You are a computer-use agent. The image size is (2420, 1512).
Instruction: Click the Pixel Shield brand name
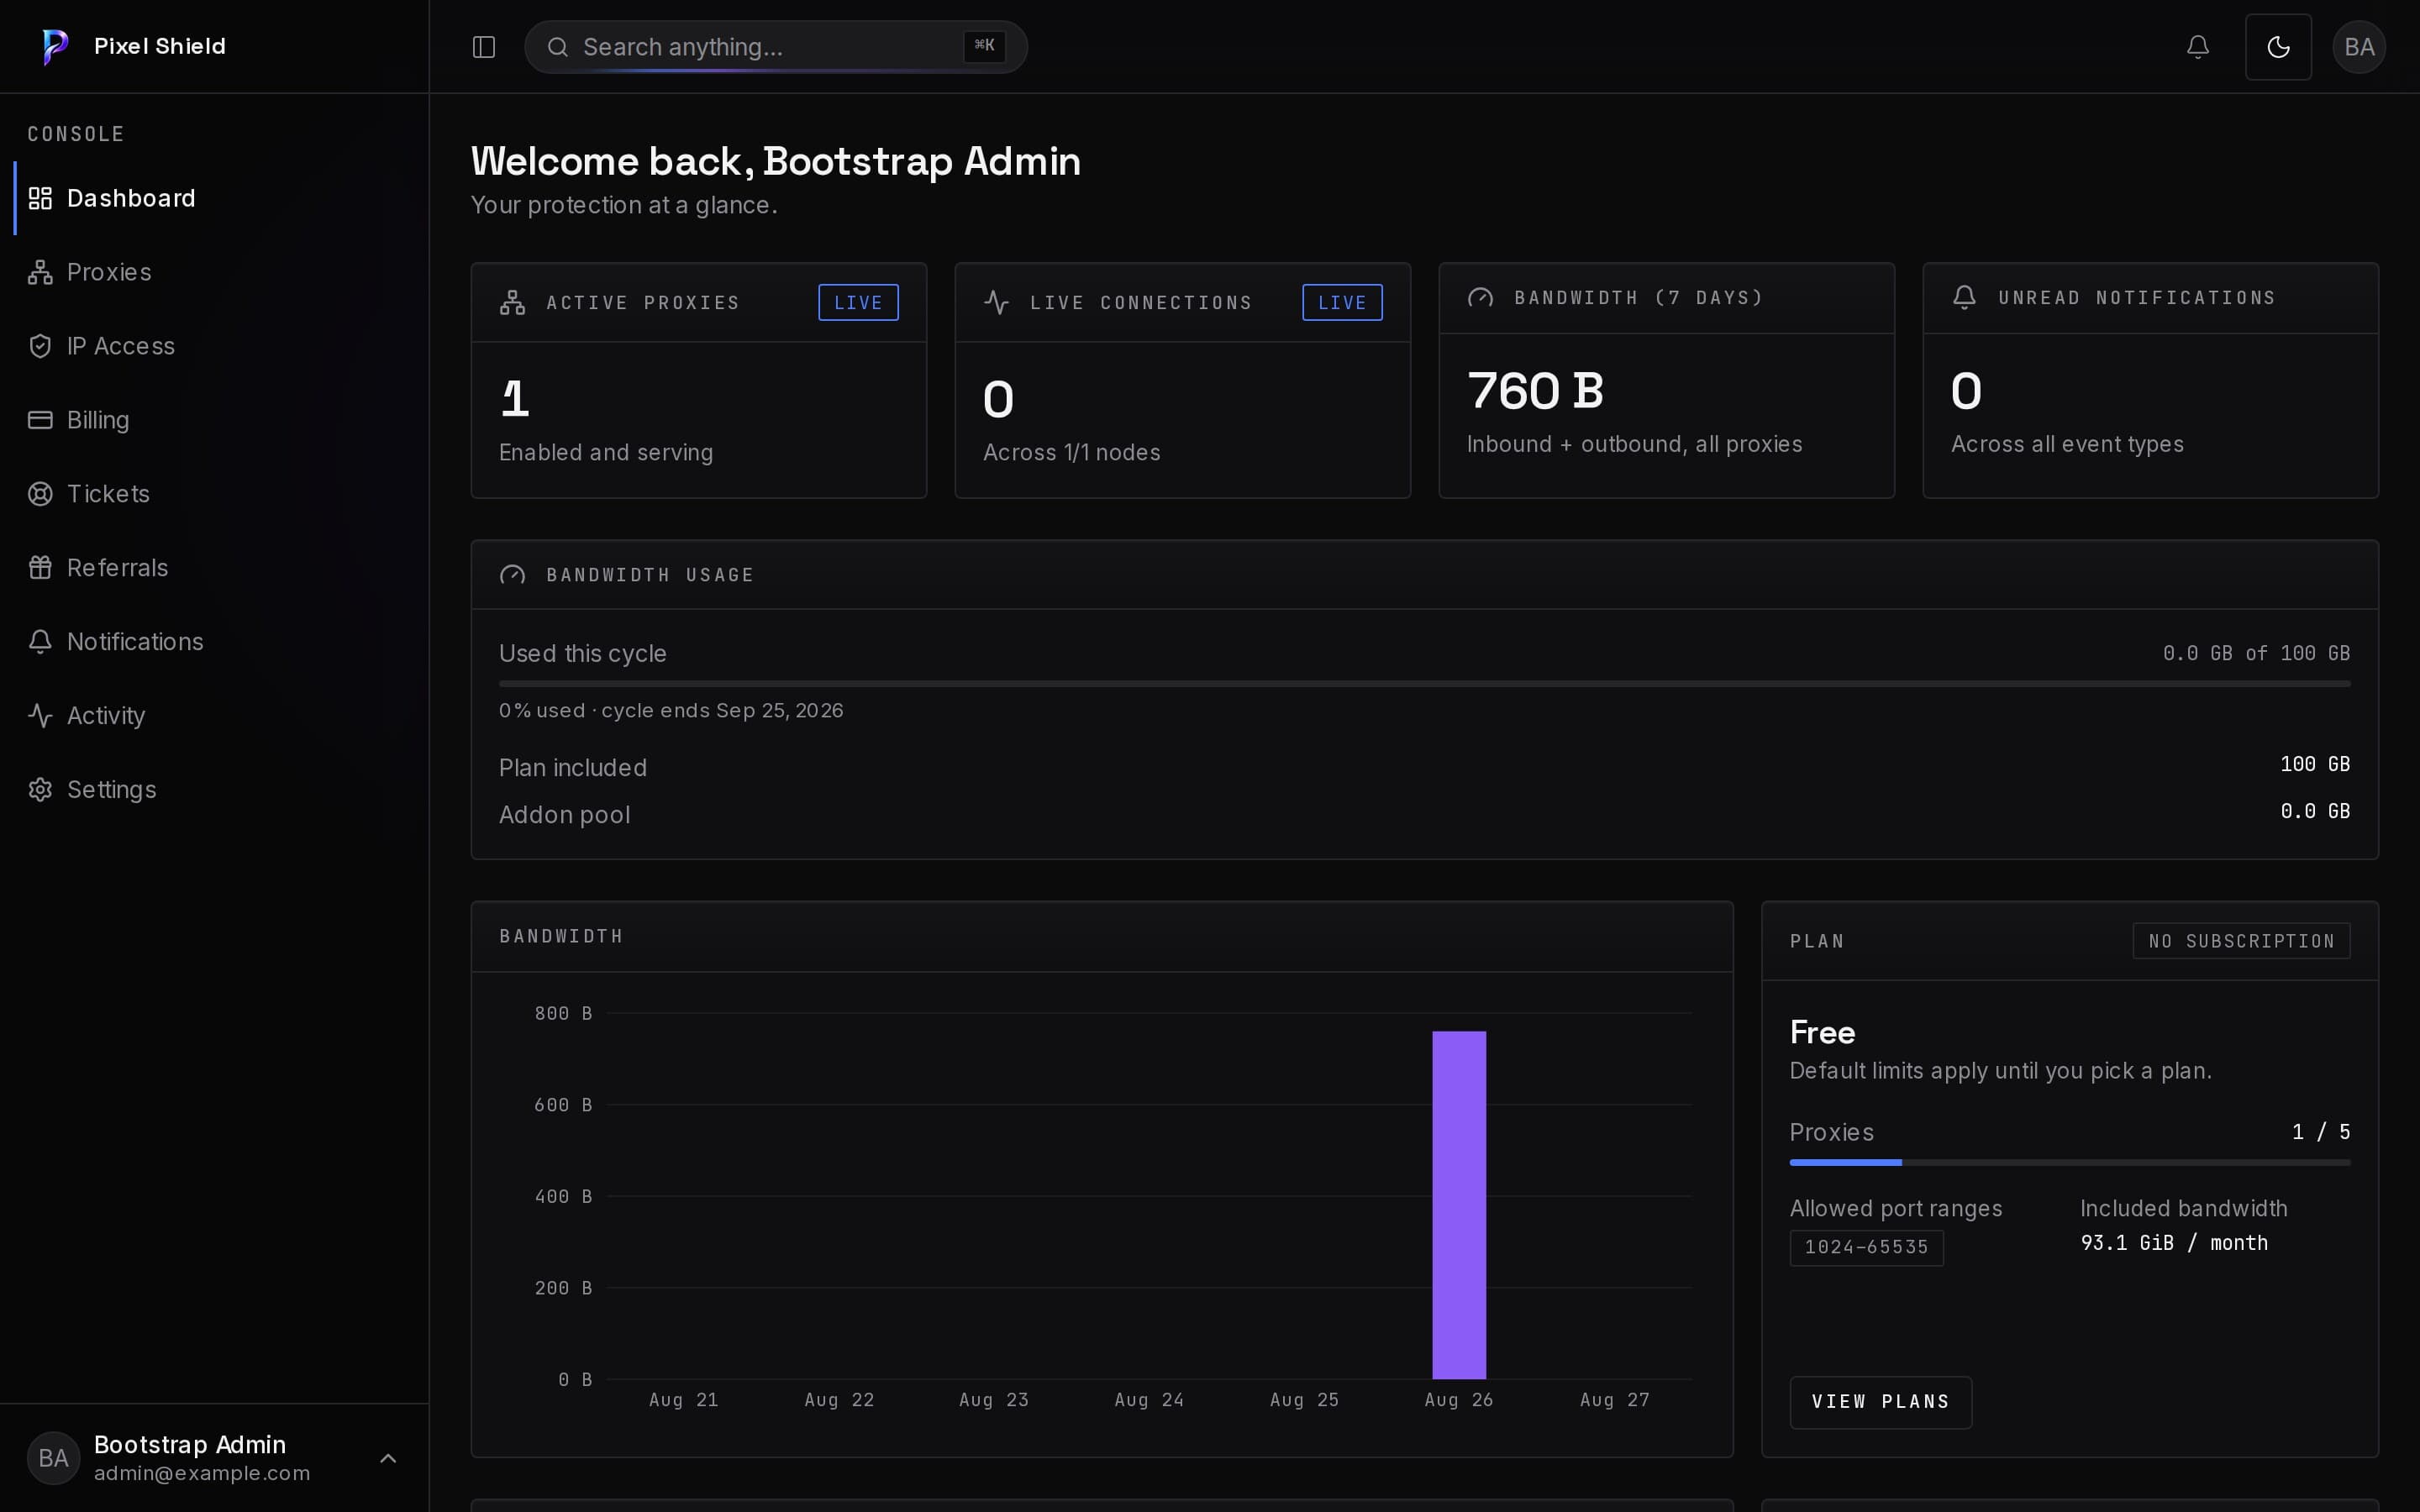[x=160, y=46]
